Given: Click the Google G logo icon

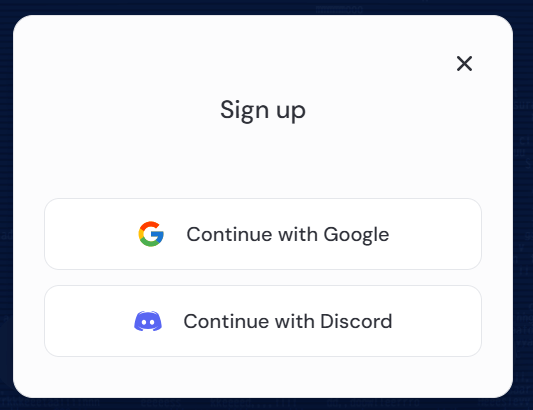Looking at the screenshot, I should pos(151,234).
